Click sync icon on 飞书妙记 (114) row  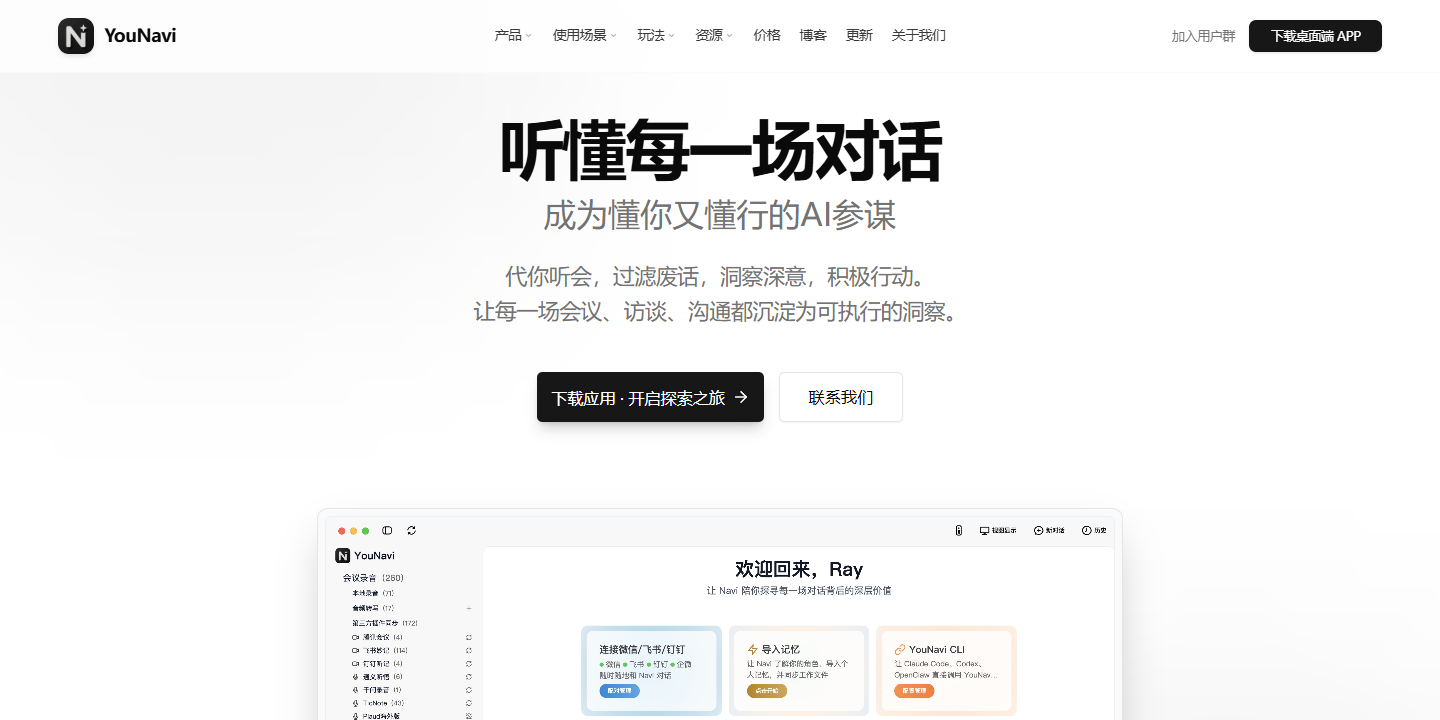tap(469, 650)
